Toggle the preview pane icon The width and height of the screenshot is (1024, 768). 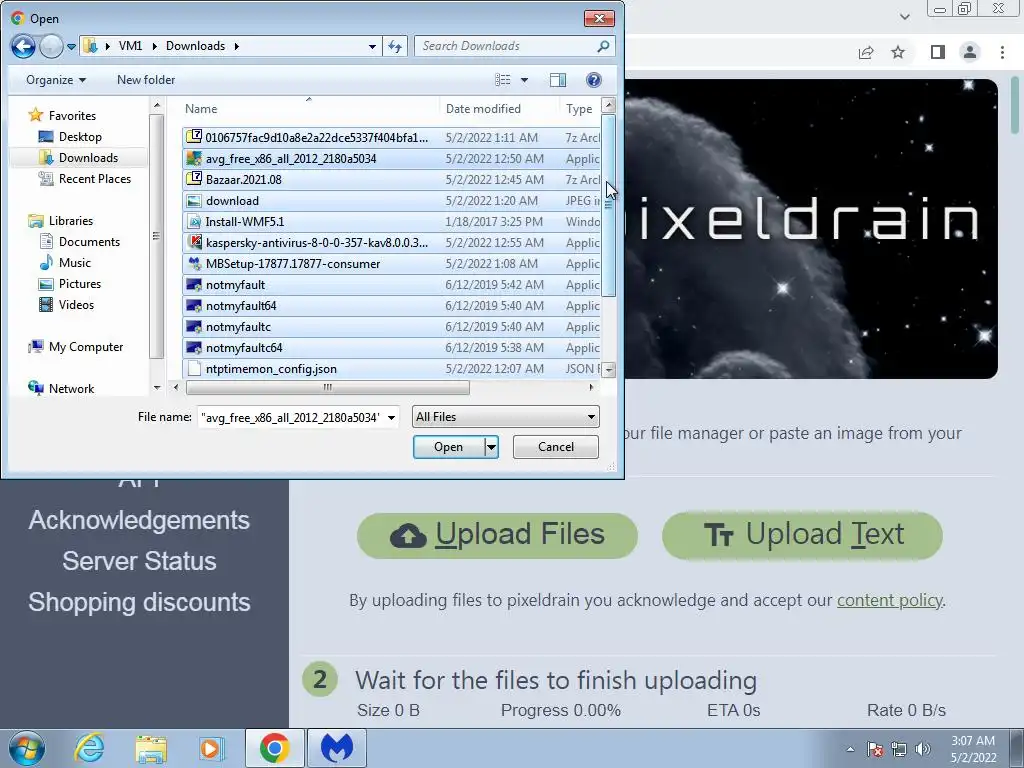558,80
